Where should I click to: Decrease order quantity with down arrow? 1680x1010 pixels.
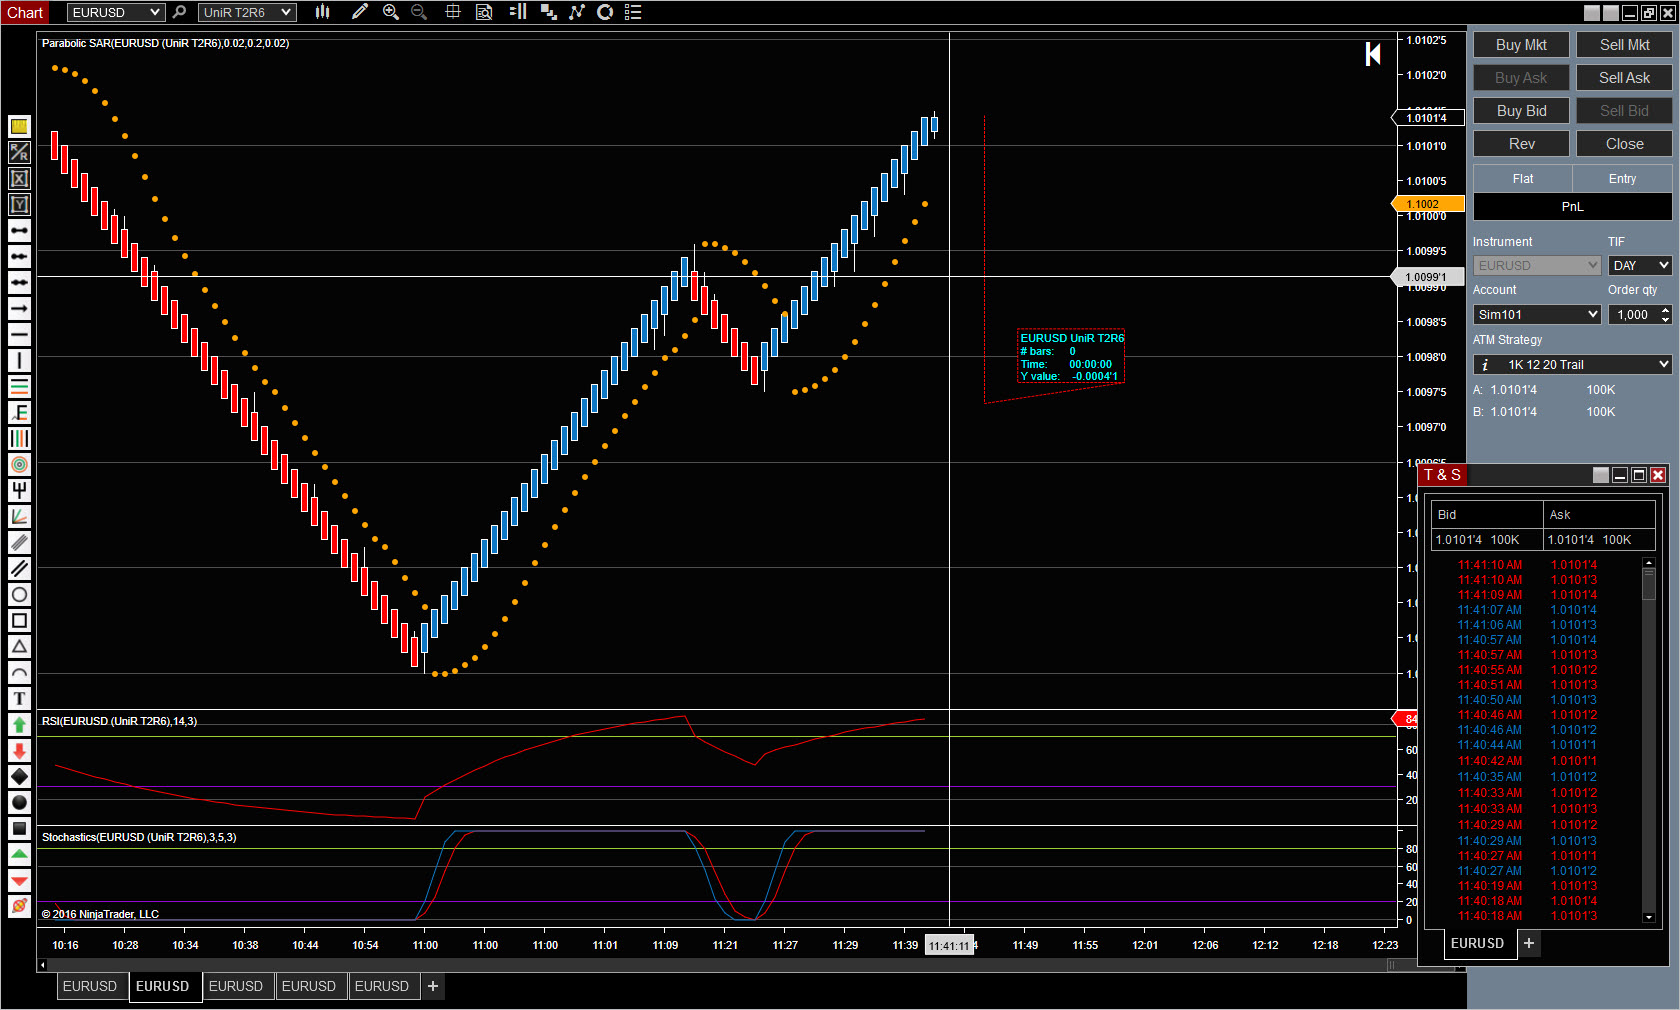[x=1665, y=319]
